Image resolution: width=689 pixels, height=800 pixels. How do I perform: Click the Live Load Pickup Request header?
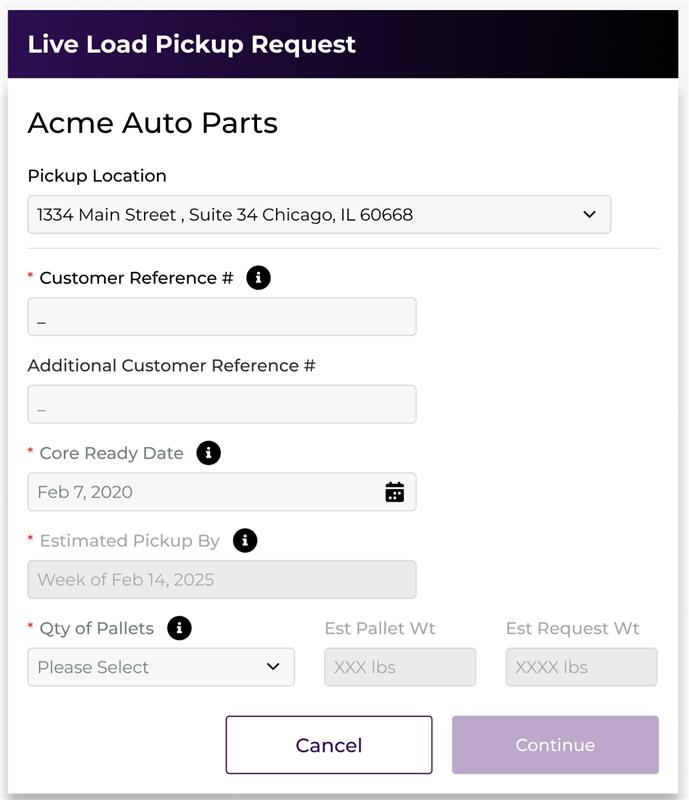coord(192,45)
